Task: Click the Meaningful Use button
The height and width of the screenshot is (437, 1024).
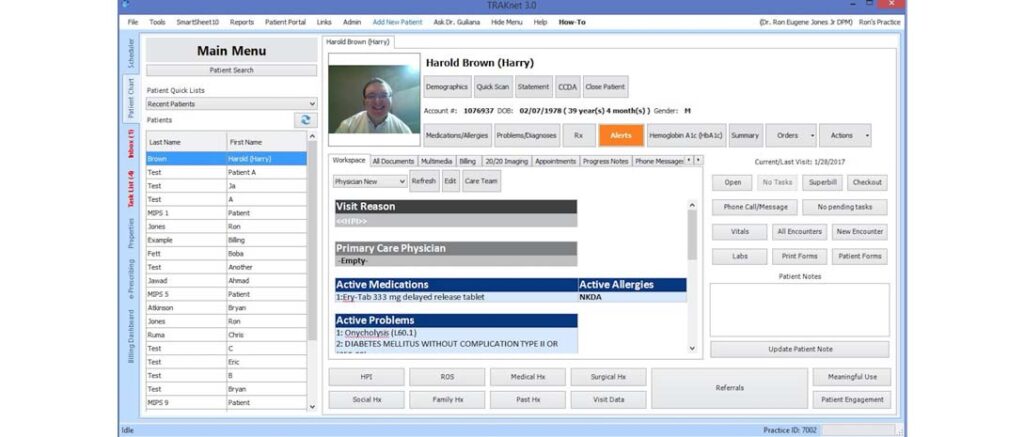Action: tap(852, 376)
